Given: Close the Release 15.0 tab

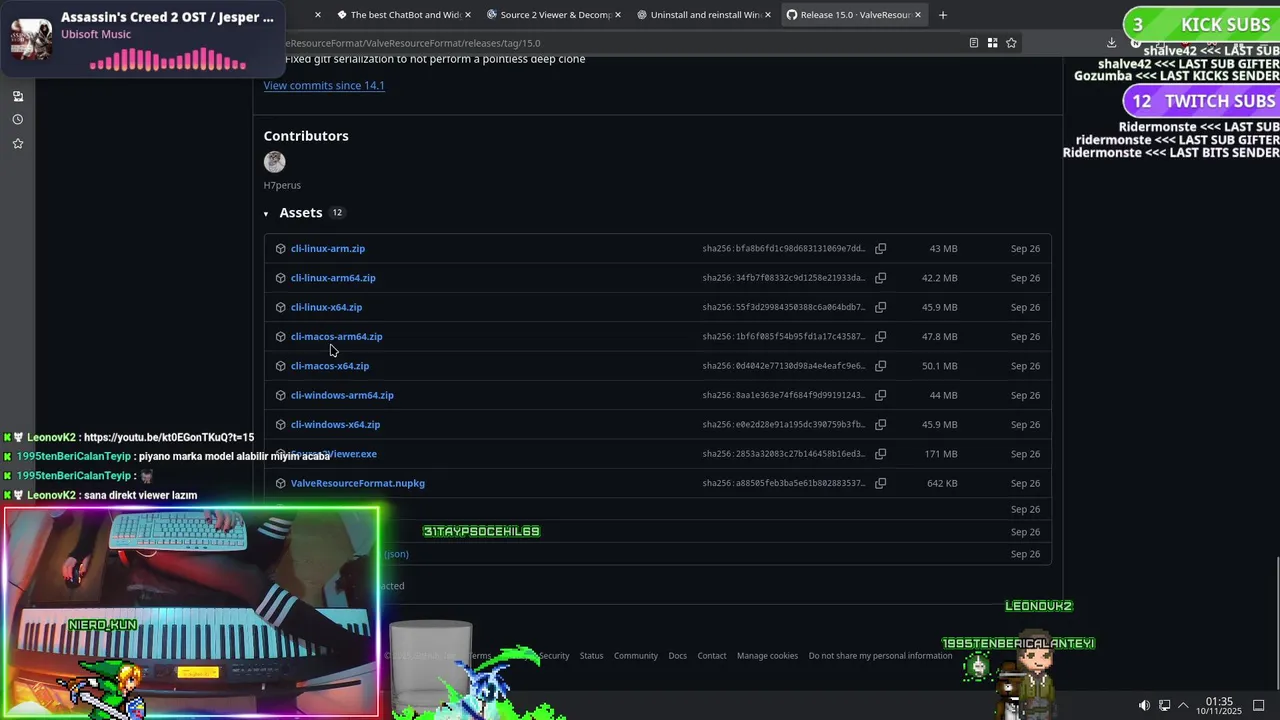Looking at the screenshot, I should tap(918, 15).
